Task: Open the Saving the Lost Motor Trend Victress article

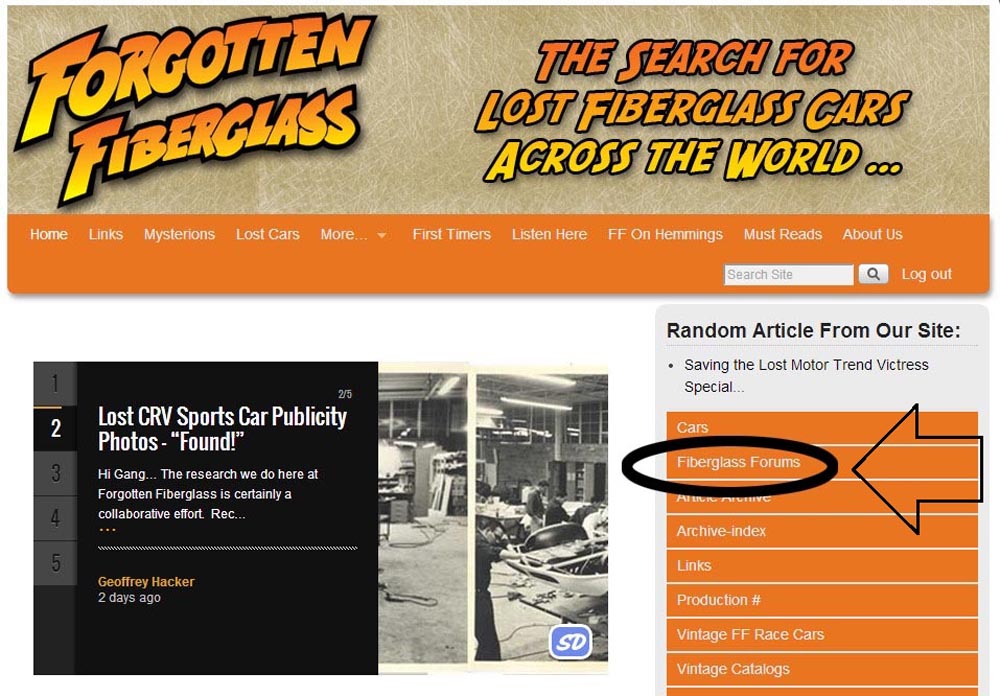Action: (806, 376)
